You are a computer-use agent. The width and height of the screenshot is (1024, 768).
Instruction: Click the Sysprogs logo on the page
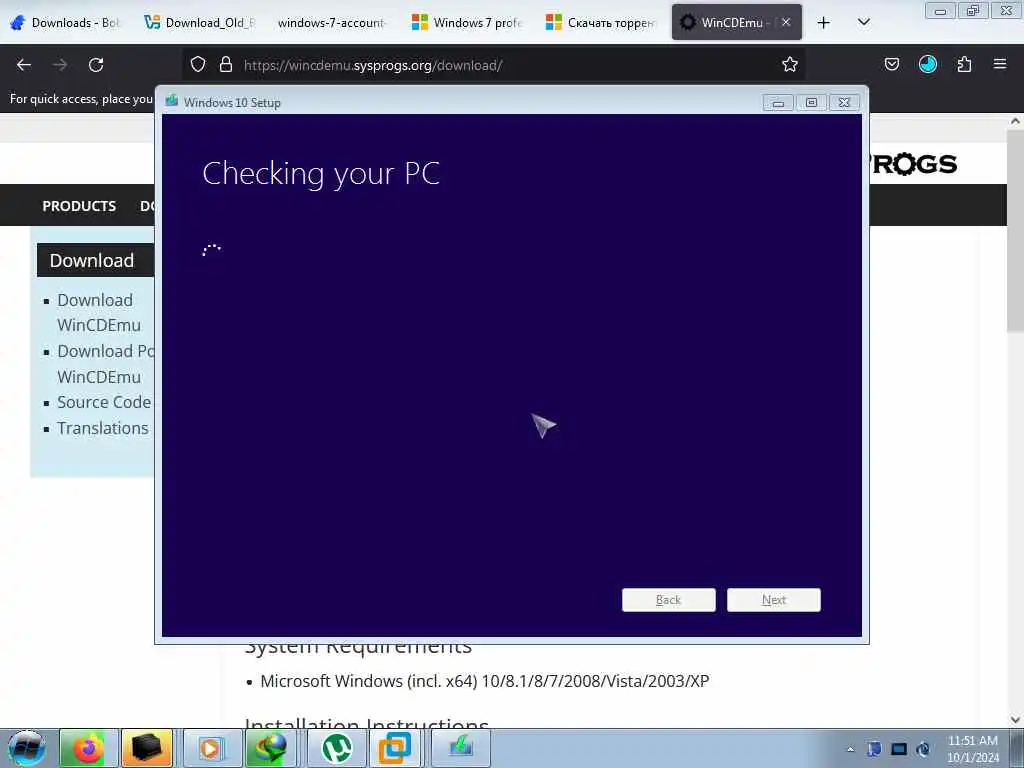tap(914, 164)
